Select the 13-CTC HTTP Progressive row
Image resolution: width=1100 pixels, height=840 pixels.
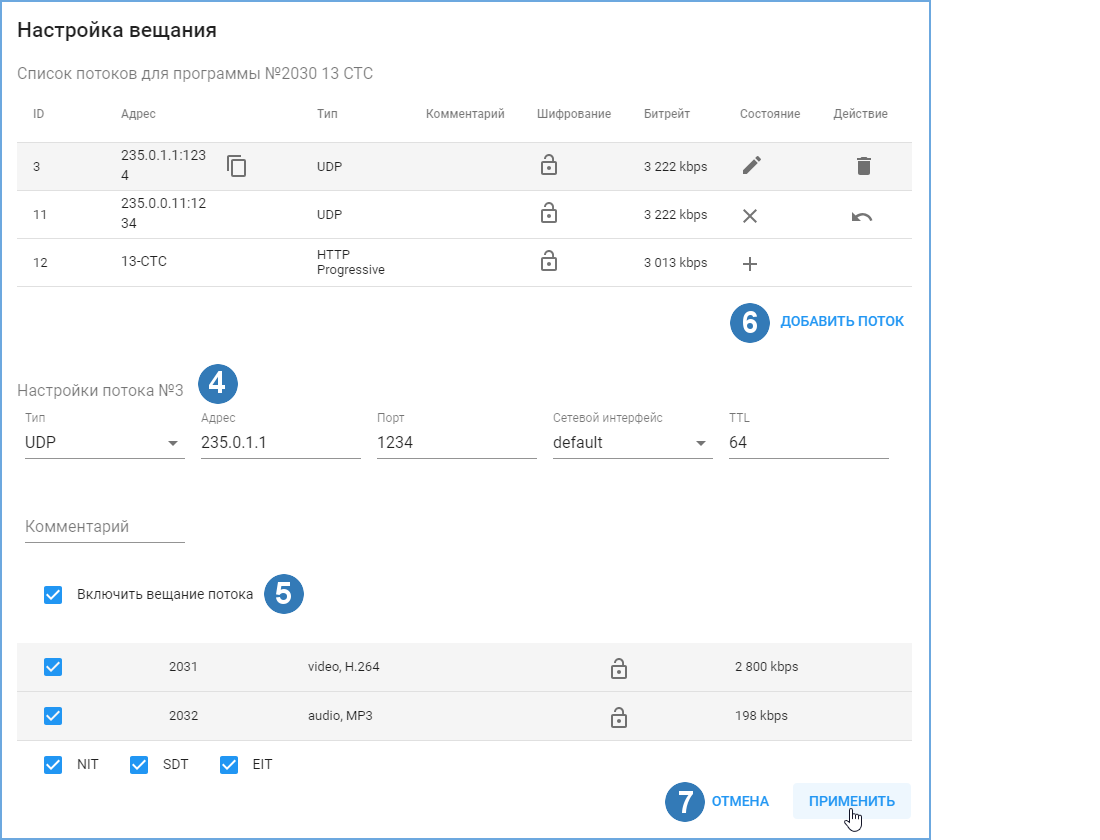click(x=464, y=262)
